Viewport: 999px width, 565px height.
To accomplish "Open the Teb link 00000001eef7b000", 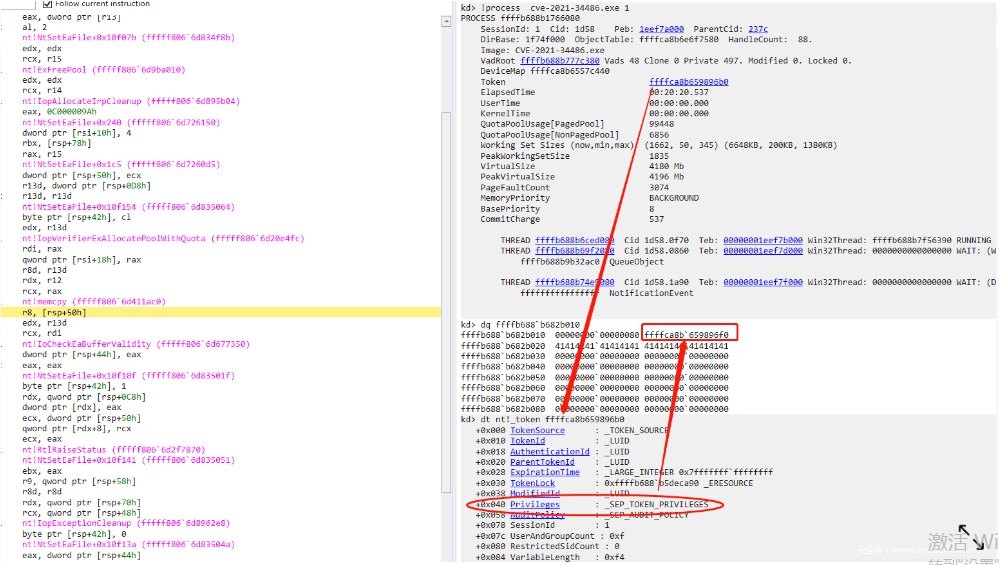I will [x=763, y=240].
